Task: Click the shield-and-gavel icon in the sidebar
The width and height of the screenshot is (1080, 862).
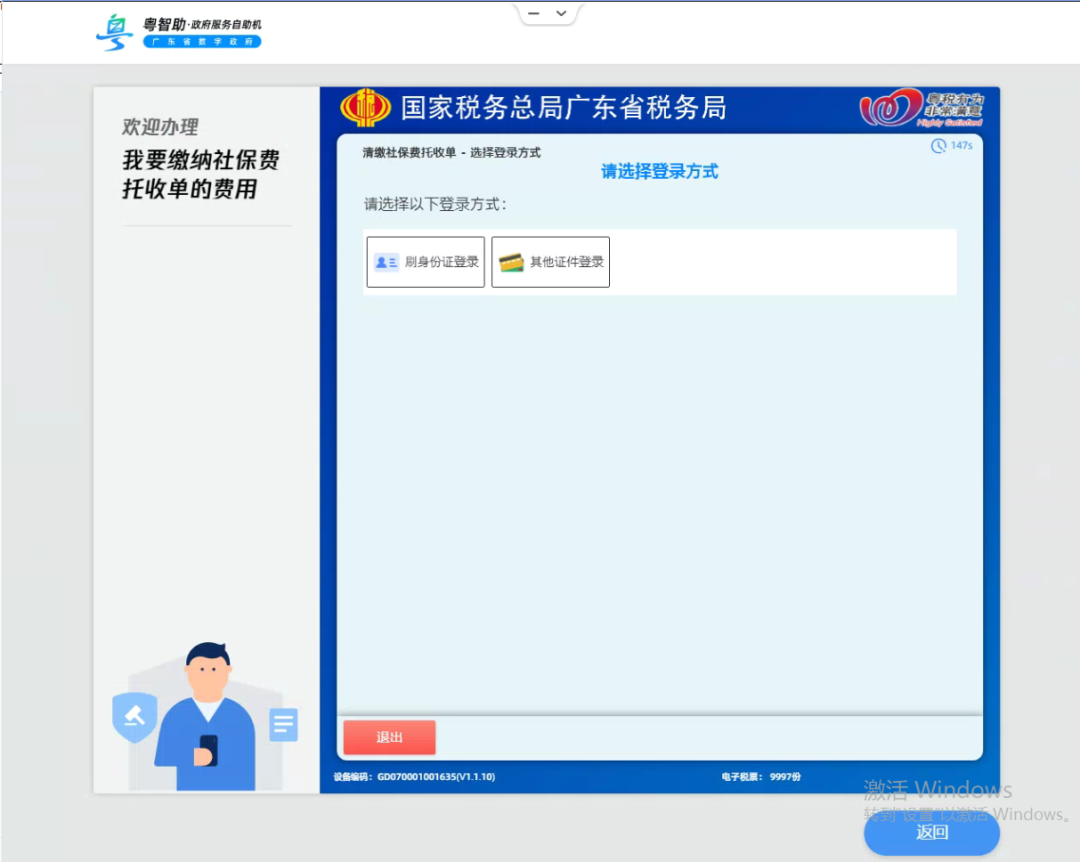Action: pyautogui.click(x=134, y=717)
